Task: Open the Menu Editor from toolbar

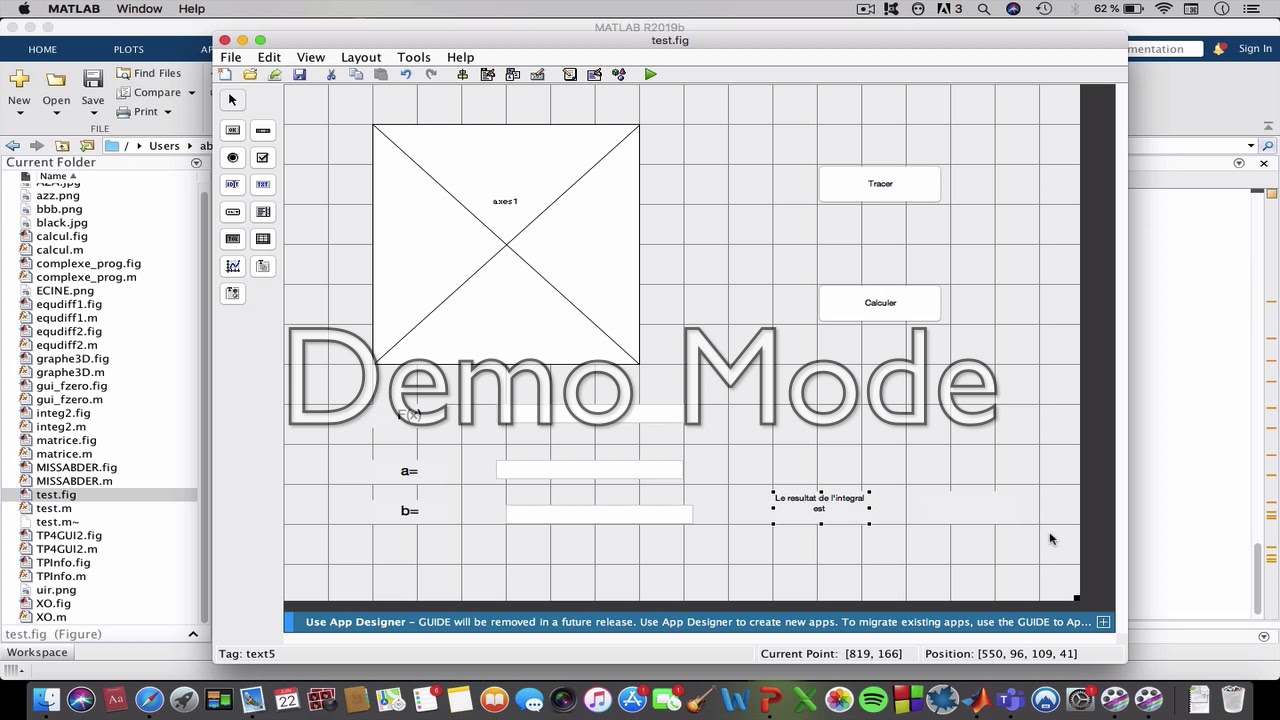Action: (488, 74)
